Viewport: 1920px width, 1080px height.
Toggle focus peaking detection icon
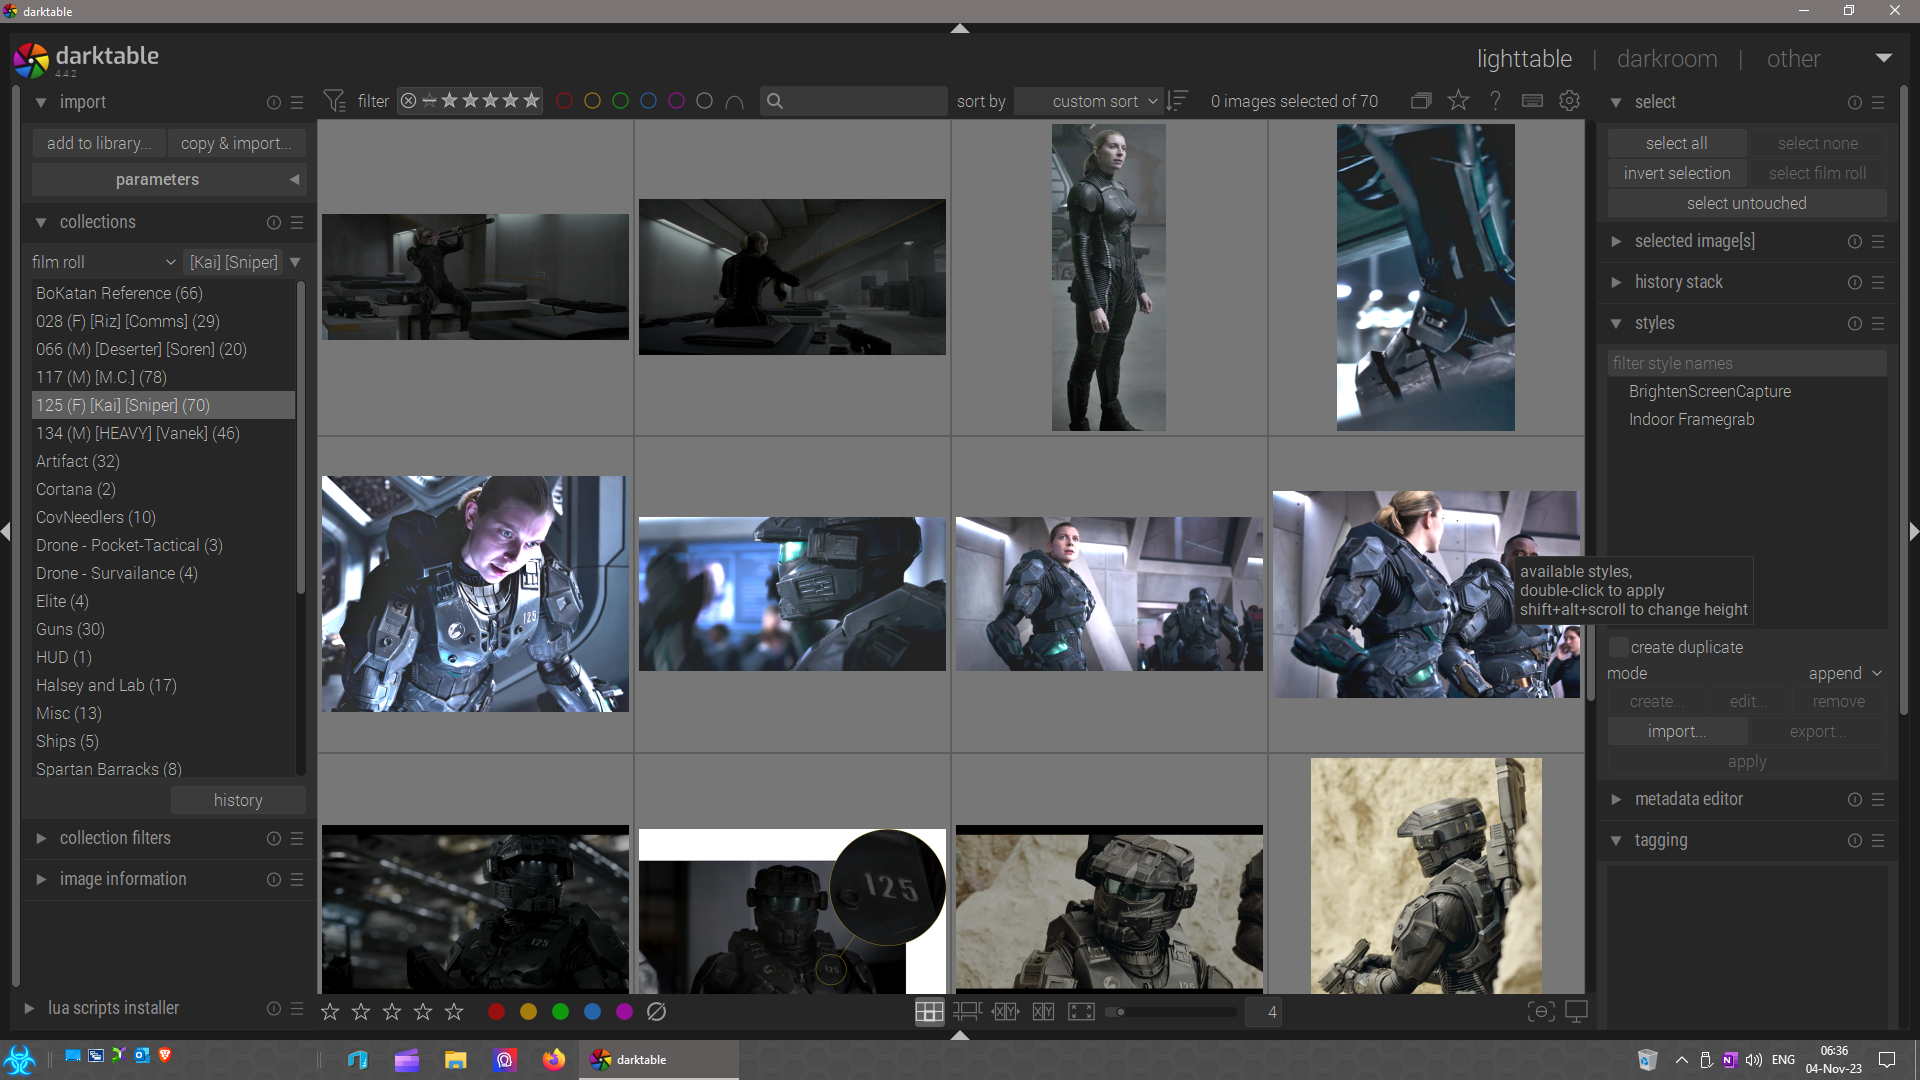click(1541, 1012)
